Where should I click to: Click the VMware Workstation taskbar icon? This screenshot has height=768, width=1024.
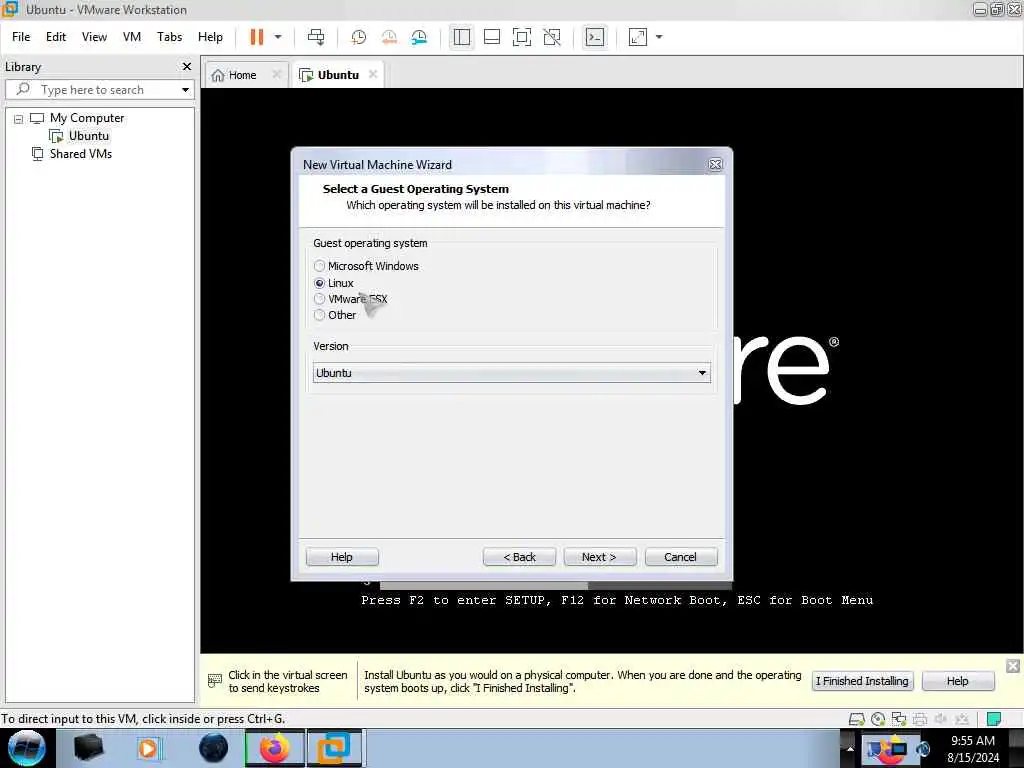[334, 748]
